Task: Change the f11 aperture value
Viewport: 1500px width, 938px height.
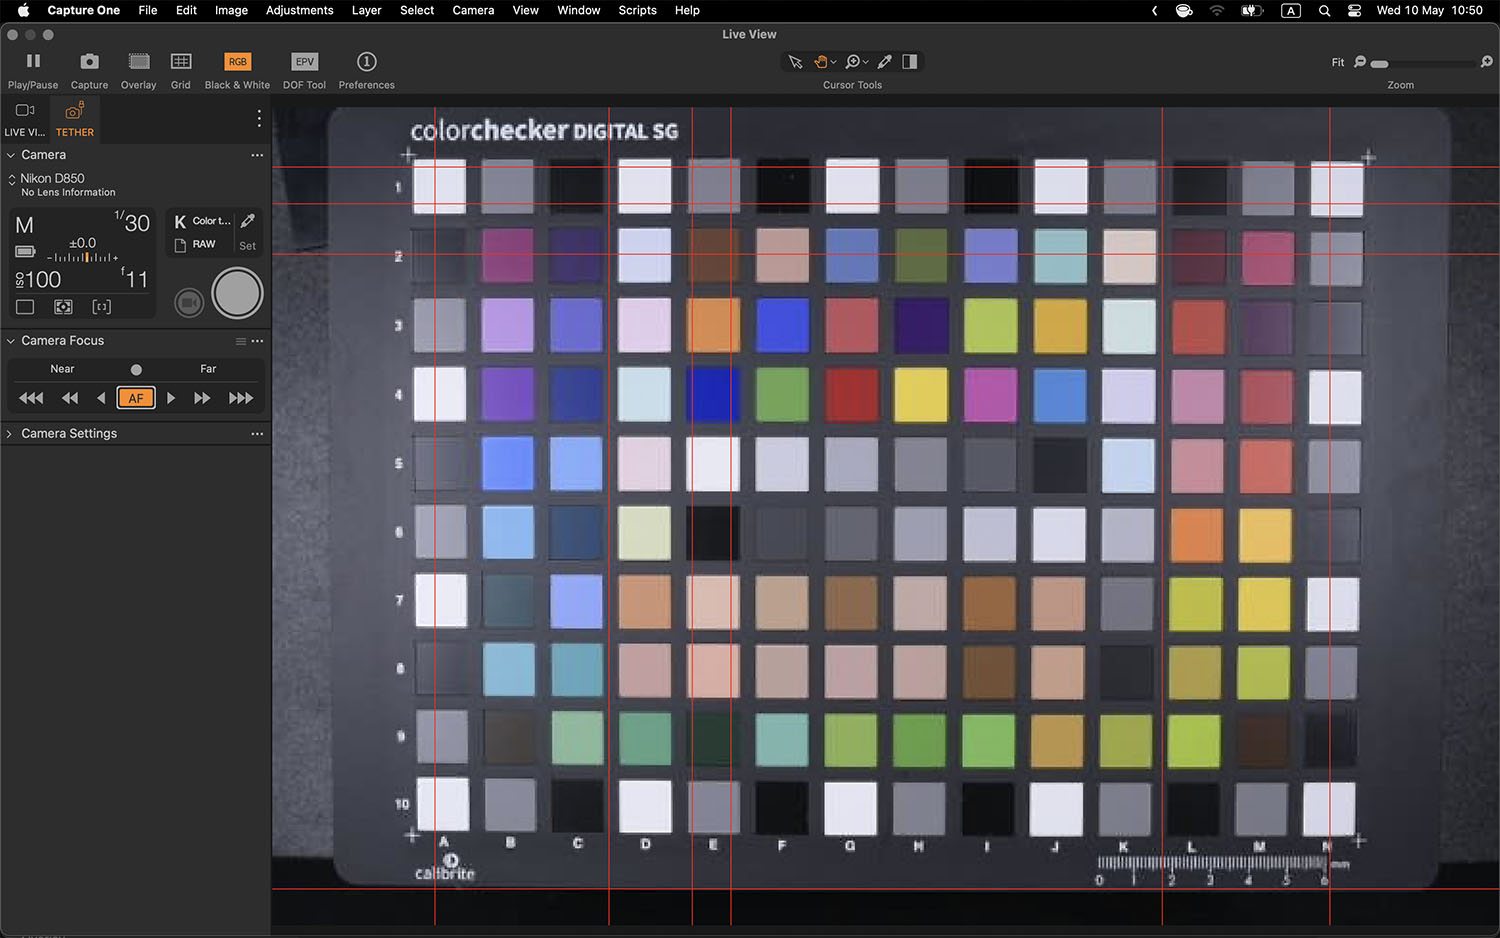Action: 135,279
